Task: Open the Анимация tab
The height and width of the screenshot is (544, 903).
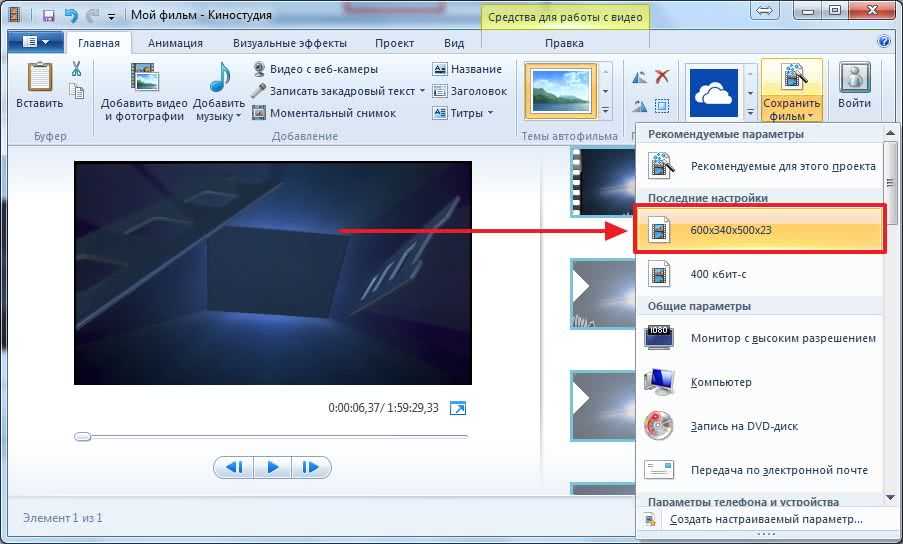Action: tap(175, 43)
